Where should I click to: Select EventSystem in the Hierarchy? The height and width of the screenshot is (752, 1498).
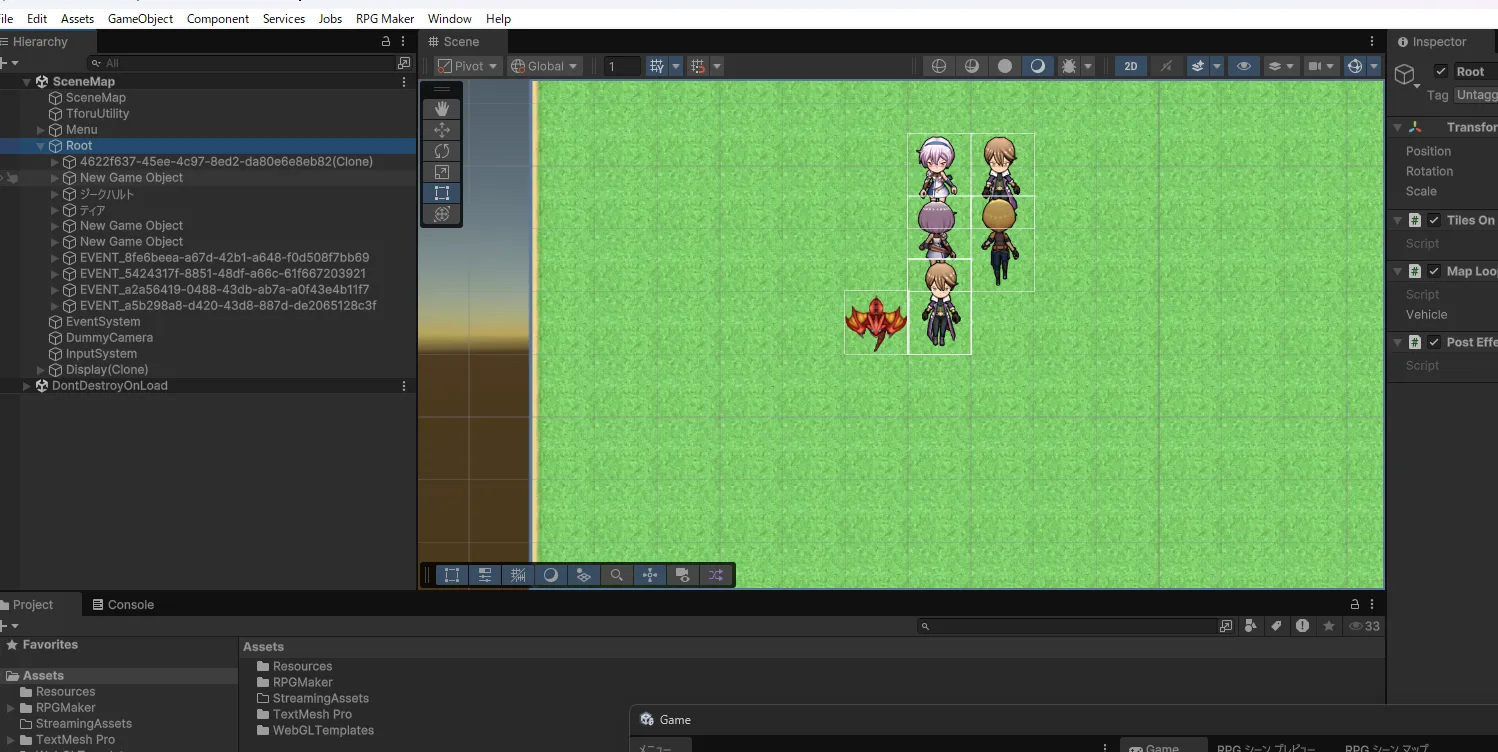(x=102, y=322)
